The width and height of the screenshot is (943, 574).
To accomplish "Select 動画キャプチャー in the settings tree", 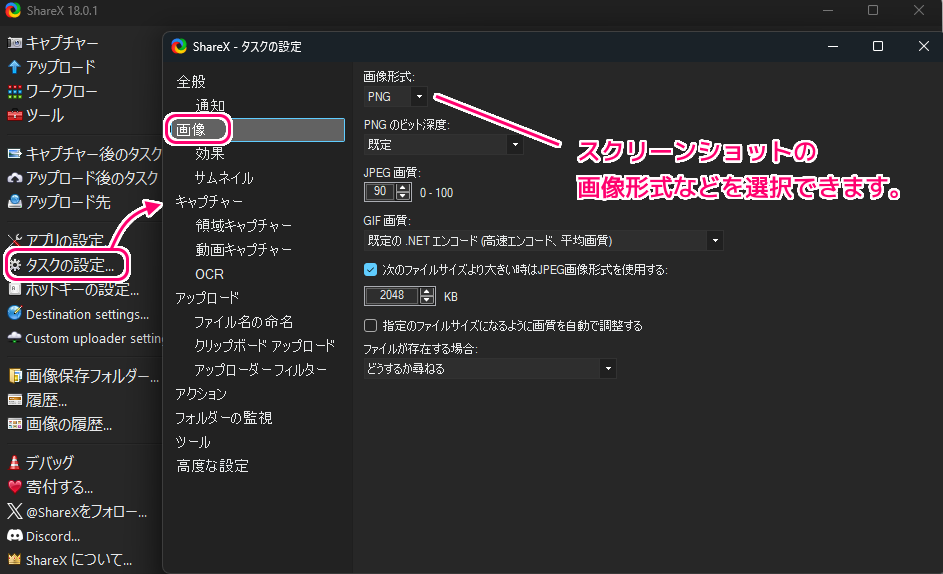I will pos(244,250).
